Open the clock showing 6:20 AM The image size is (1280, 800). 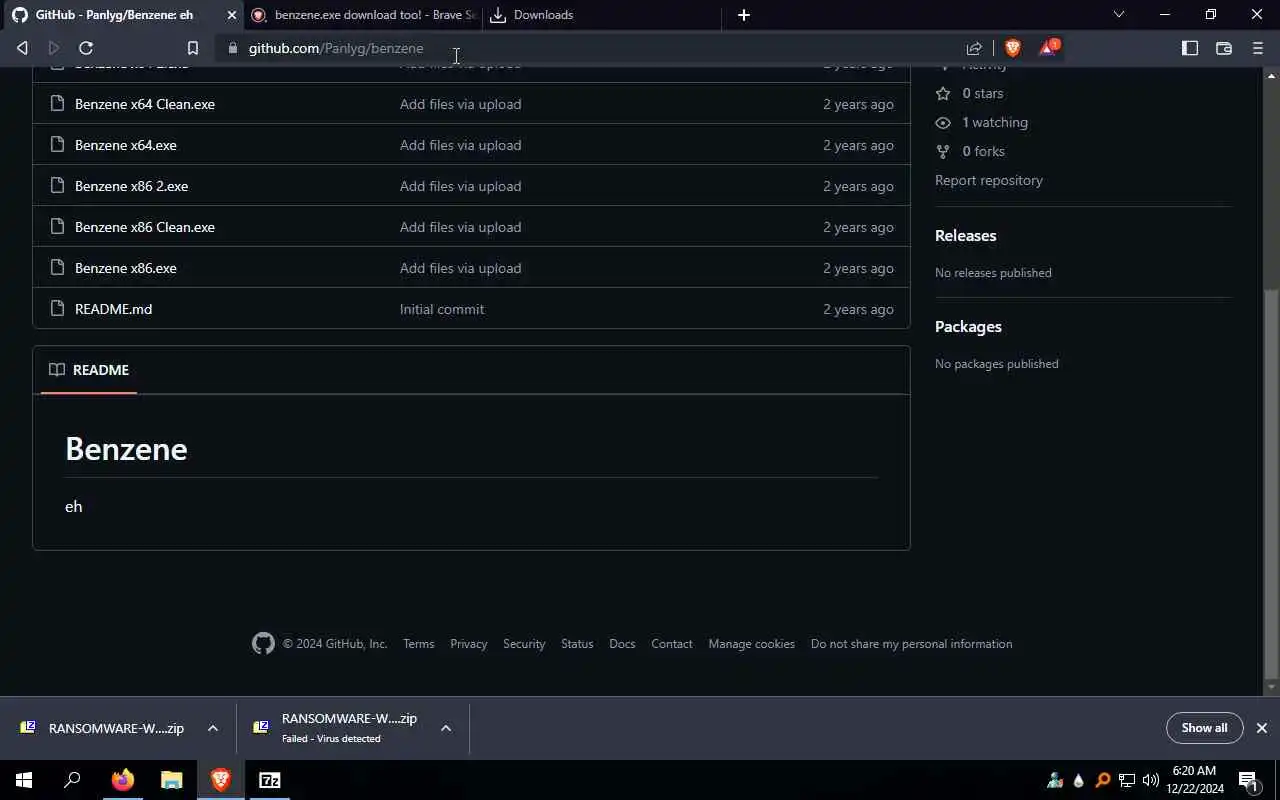pos(1194,780)
